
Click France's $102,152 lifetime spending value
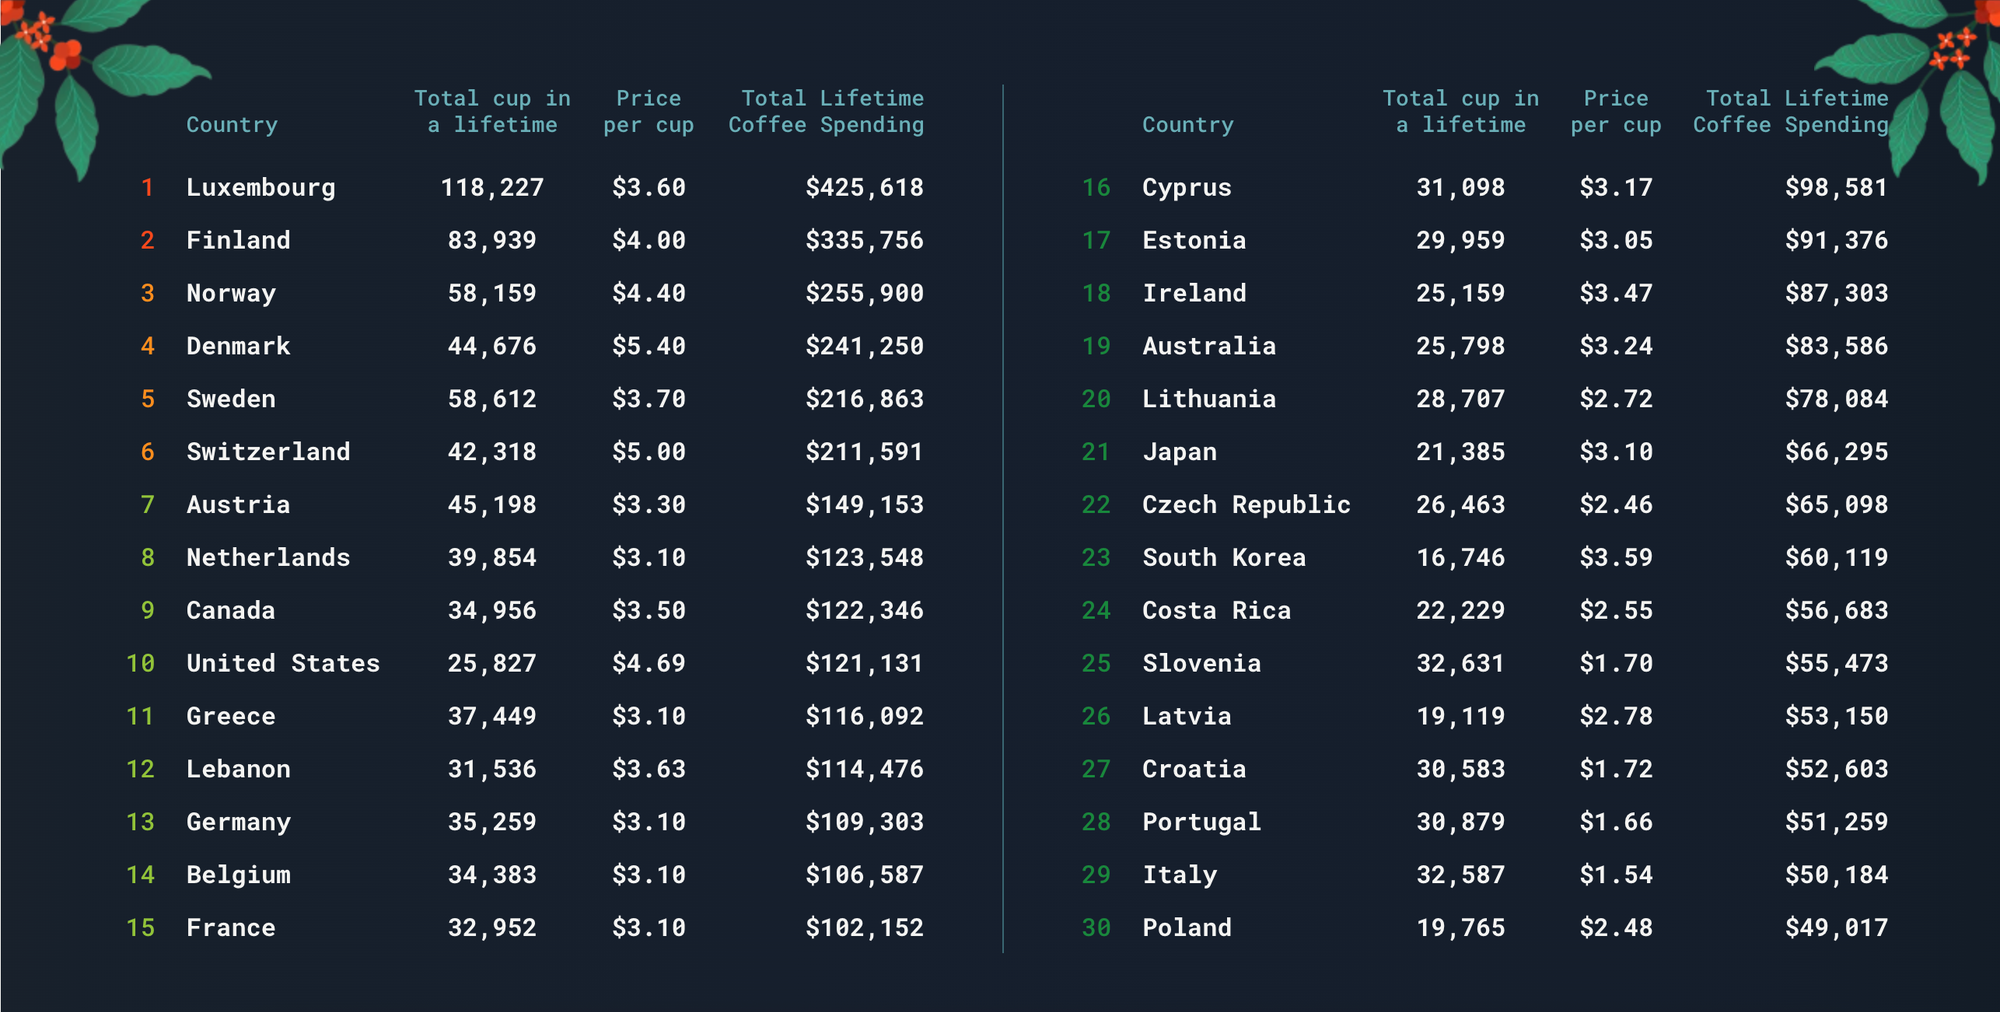coord(864,928)
